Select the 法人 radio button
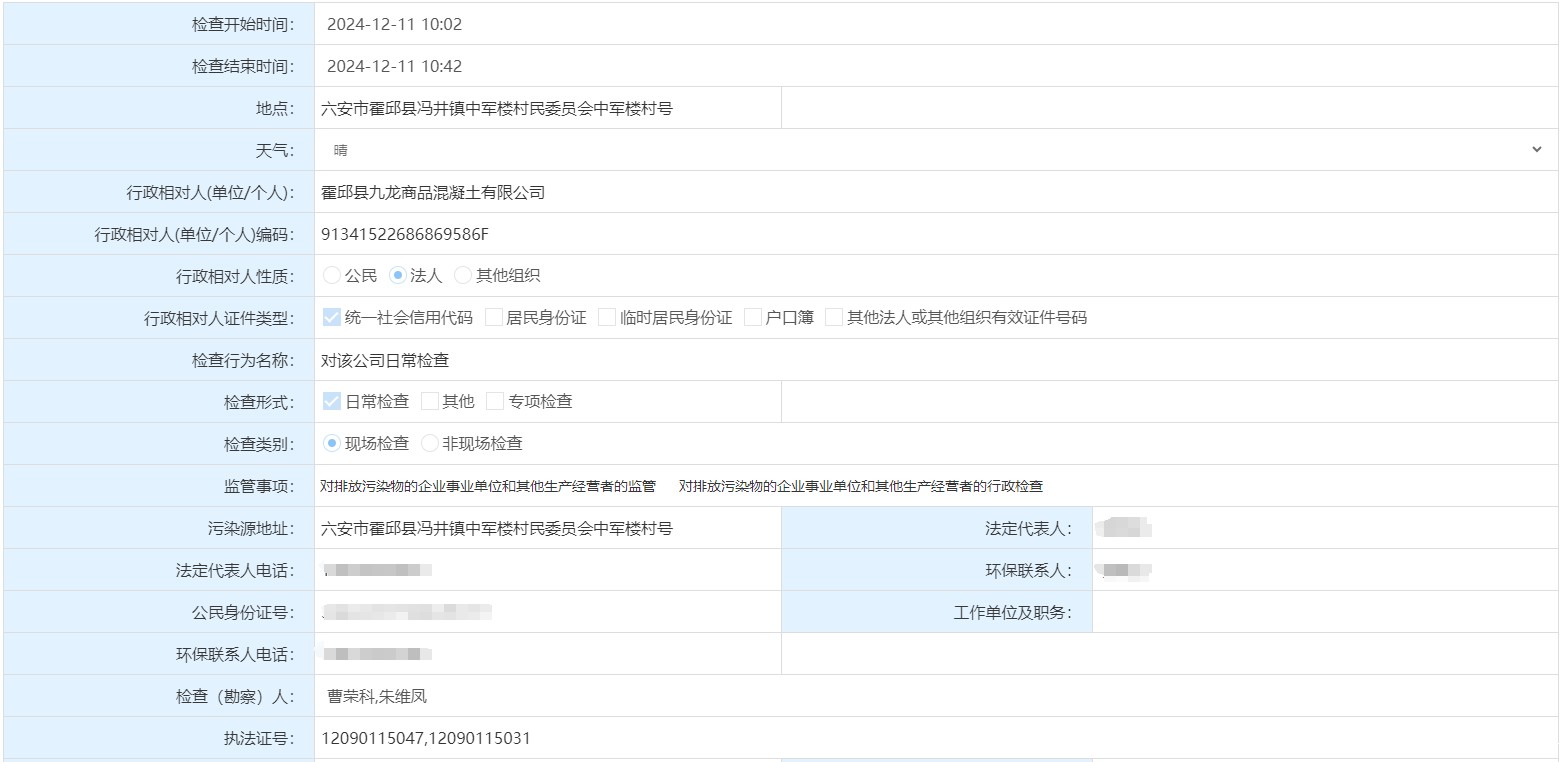This screenshot has height=762, width=1565. [398, 276]
